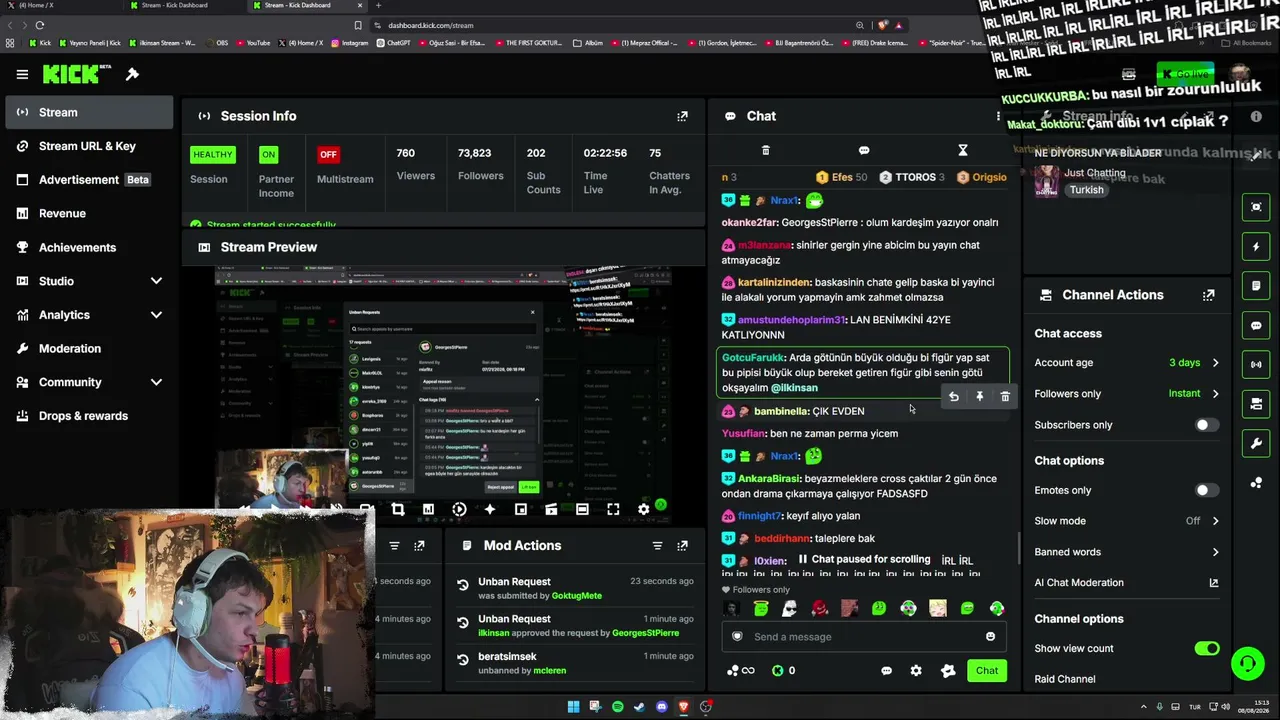Open AI Chat Moderation link
Viewport: 1280px width, 720px height.
[x=1214, y=583]
